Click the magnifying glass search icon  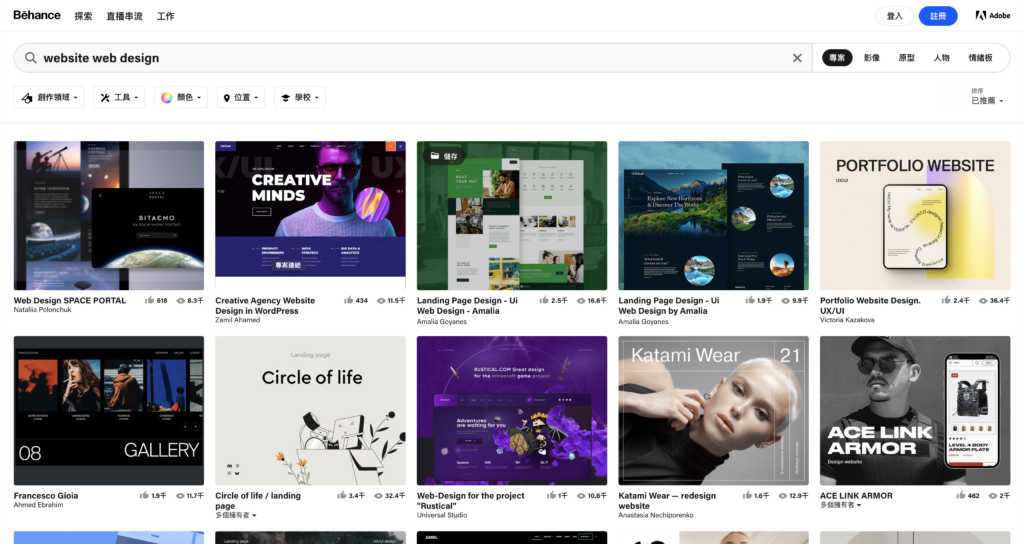click(x=31, y=58)
